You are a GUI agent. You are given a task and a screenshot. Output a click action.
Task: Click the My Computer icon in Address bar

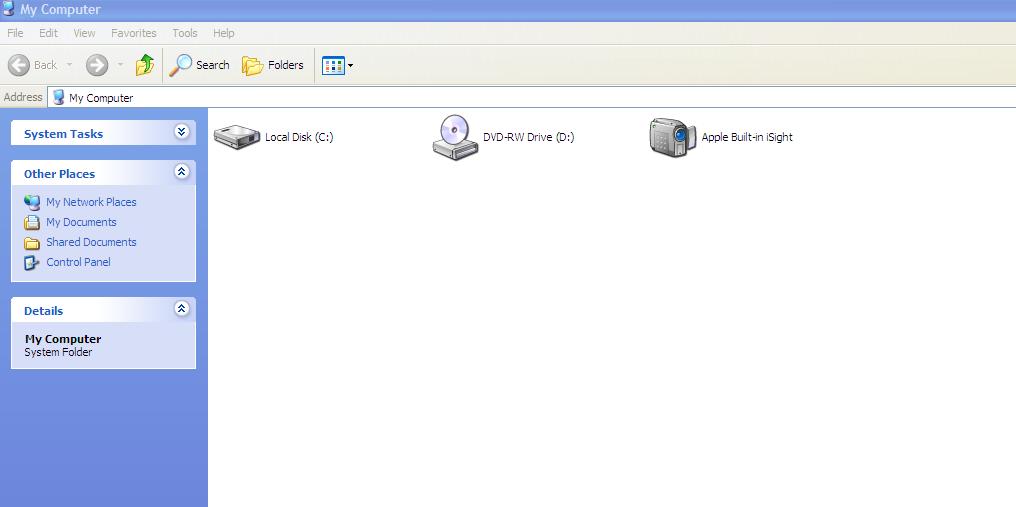click(x=59, y=97)
